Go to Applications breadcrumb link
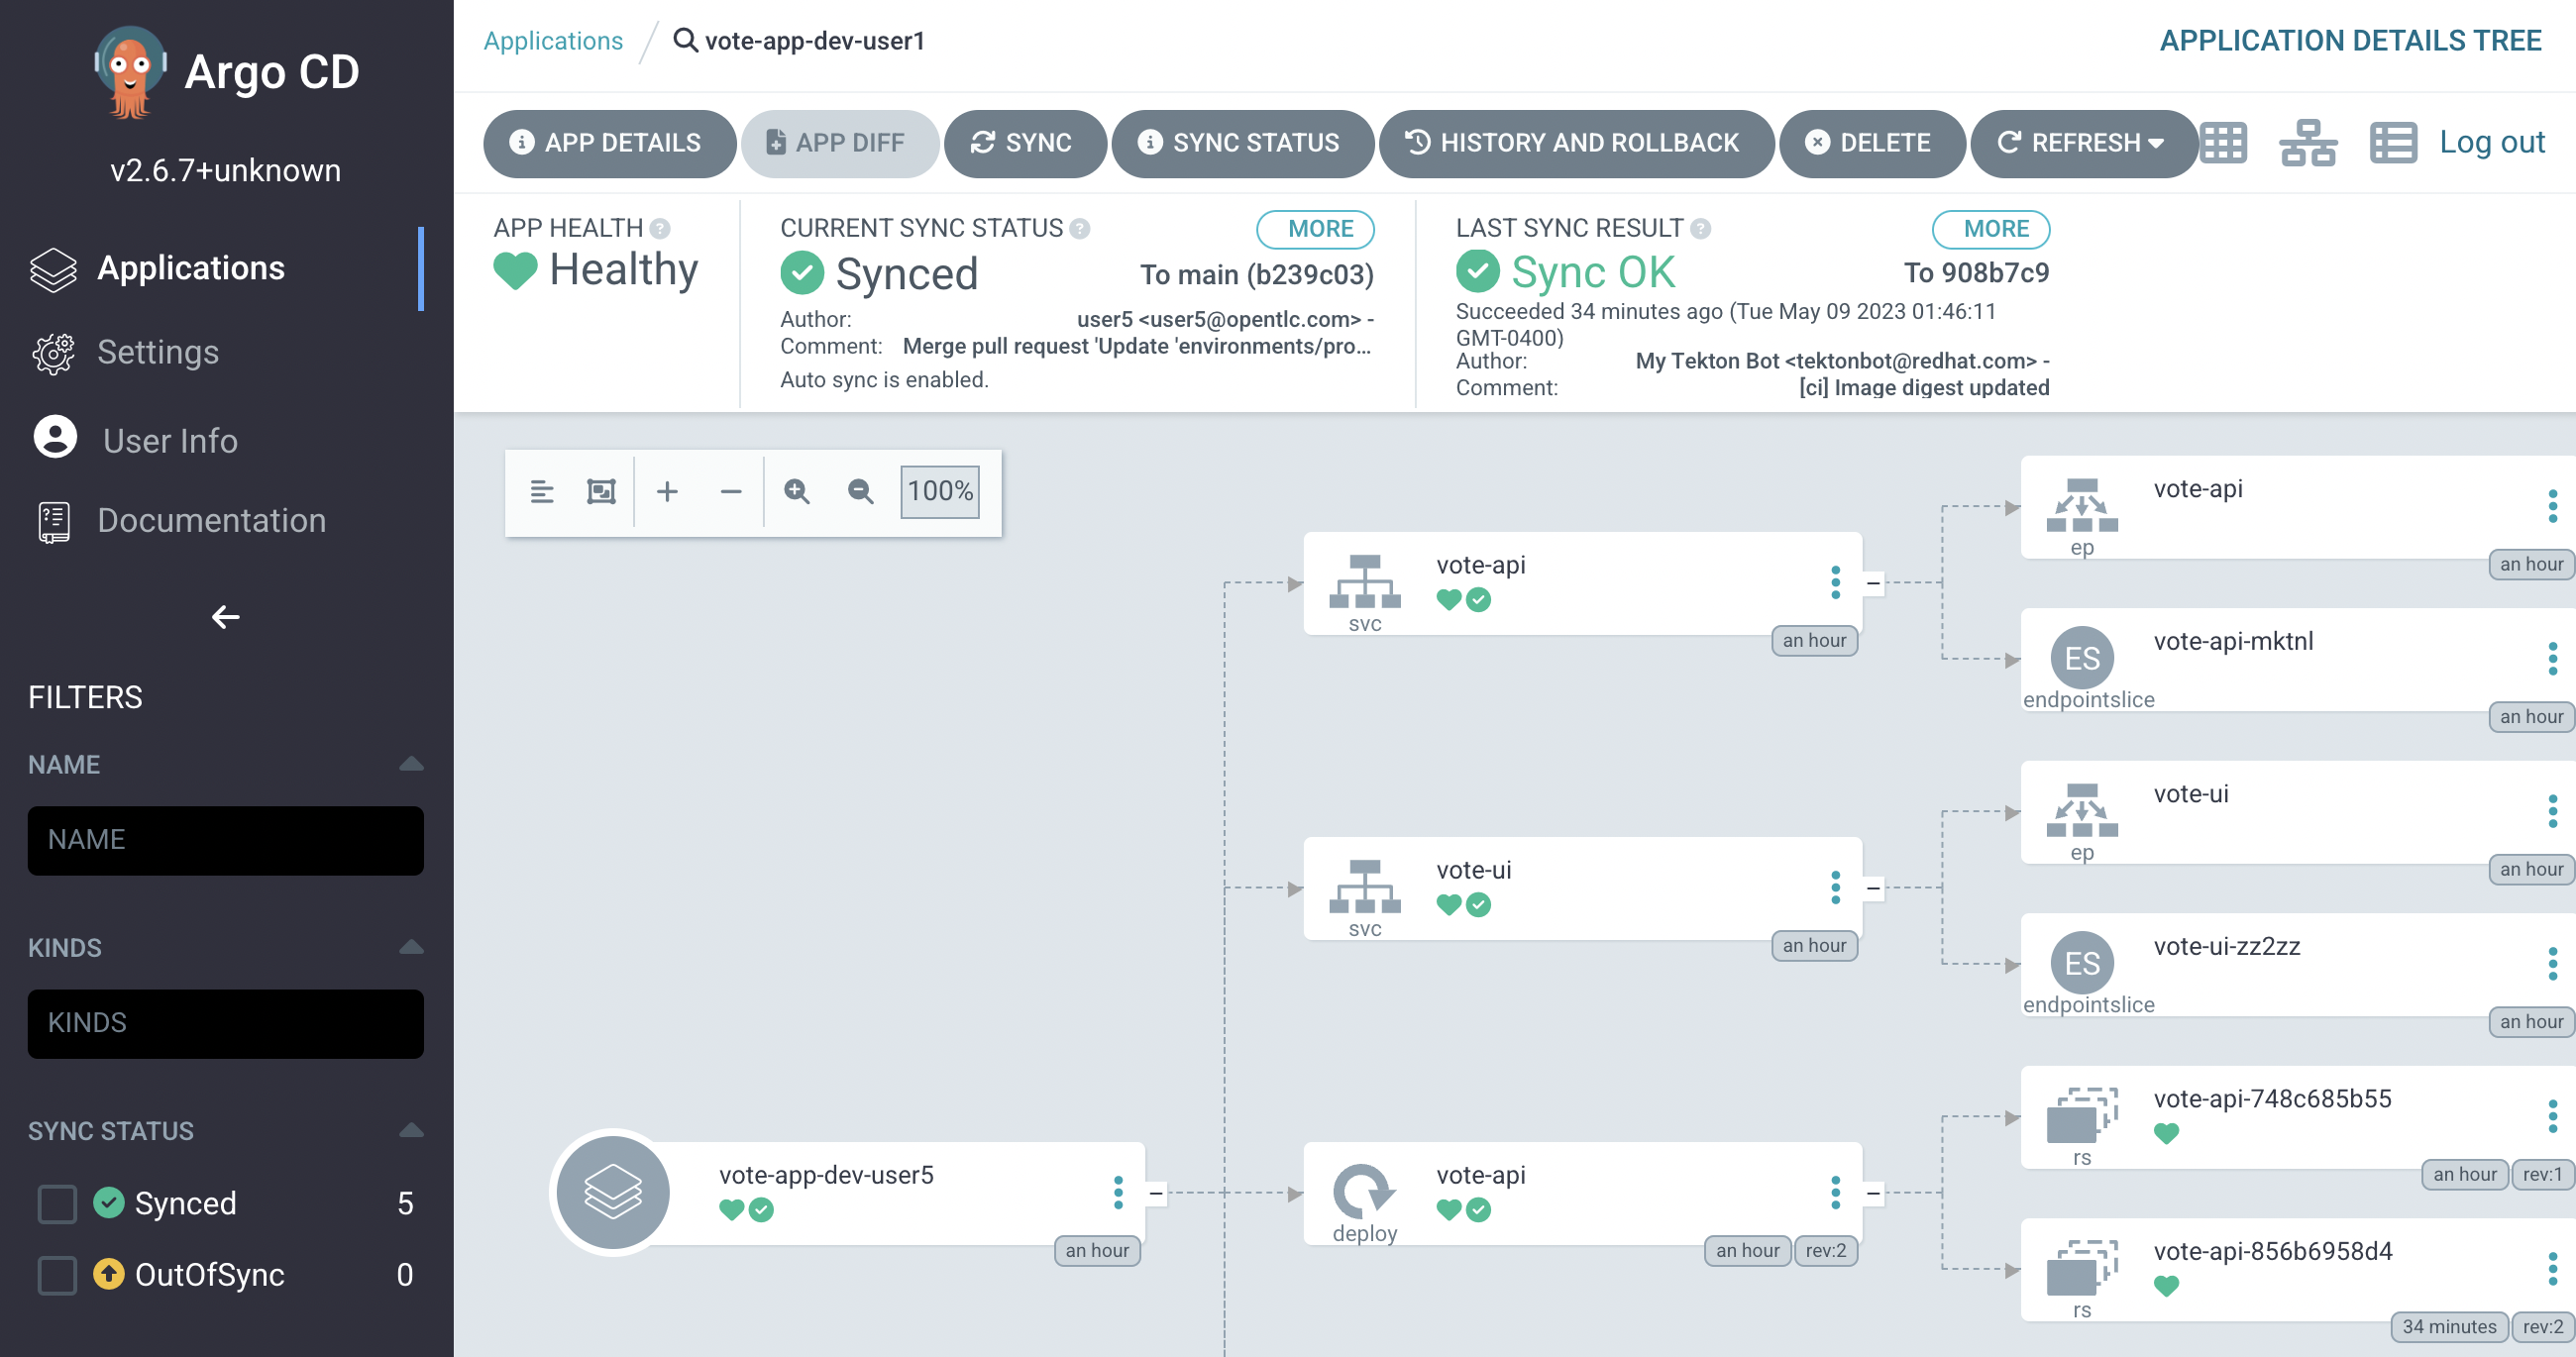Screen dimensions: 2576x1357 coord(553,41)
